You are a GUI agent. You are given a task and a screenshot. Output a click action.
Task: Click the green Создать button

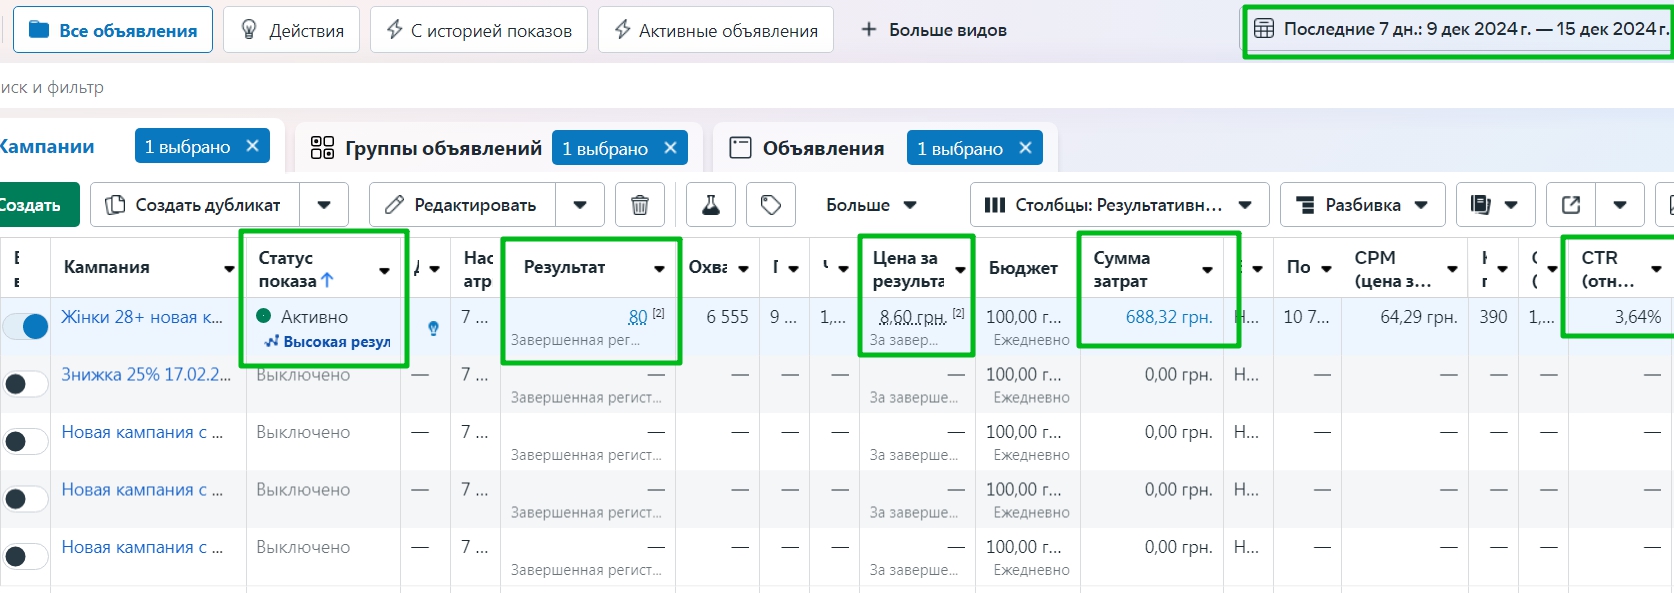point(38,205)
